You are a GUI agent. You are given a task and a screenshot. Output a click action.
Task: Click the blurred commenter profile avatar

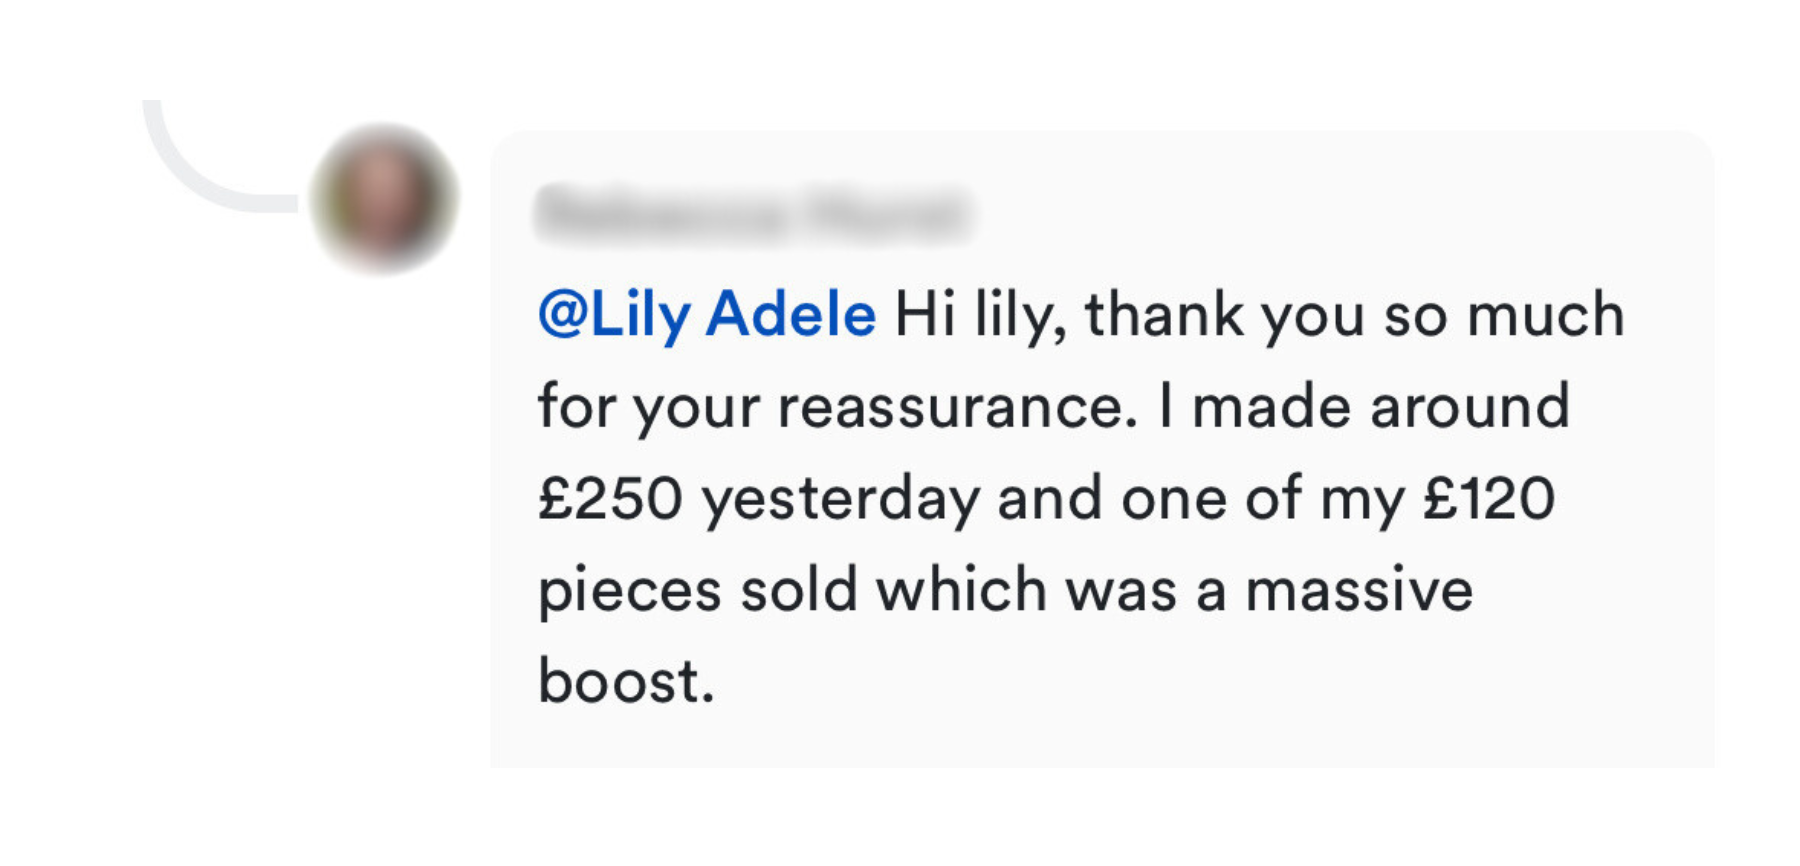(383, 198)
